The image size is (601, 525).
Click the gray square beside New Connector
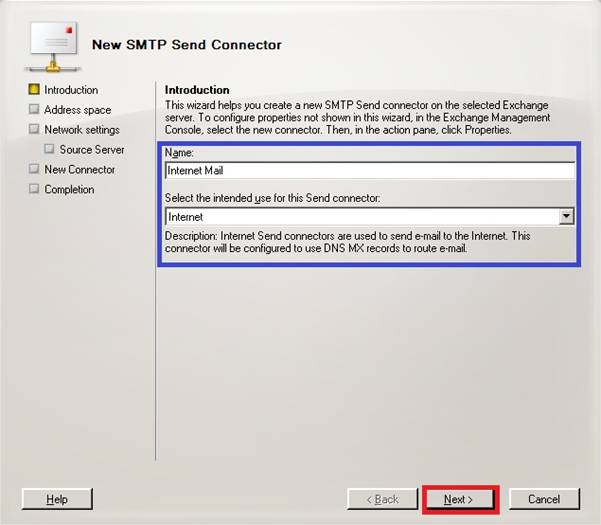point(34,170)
